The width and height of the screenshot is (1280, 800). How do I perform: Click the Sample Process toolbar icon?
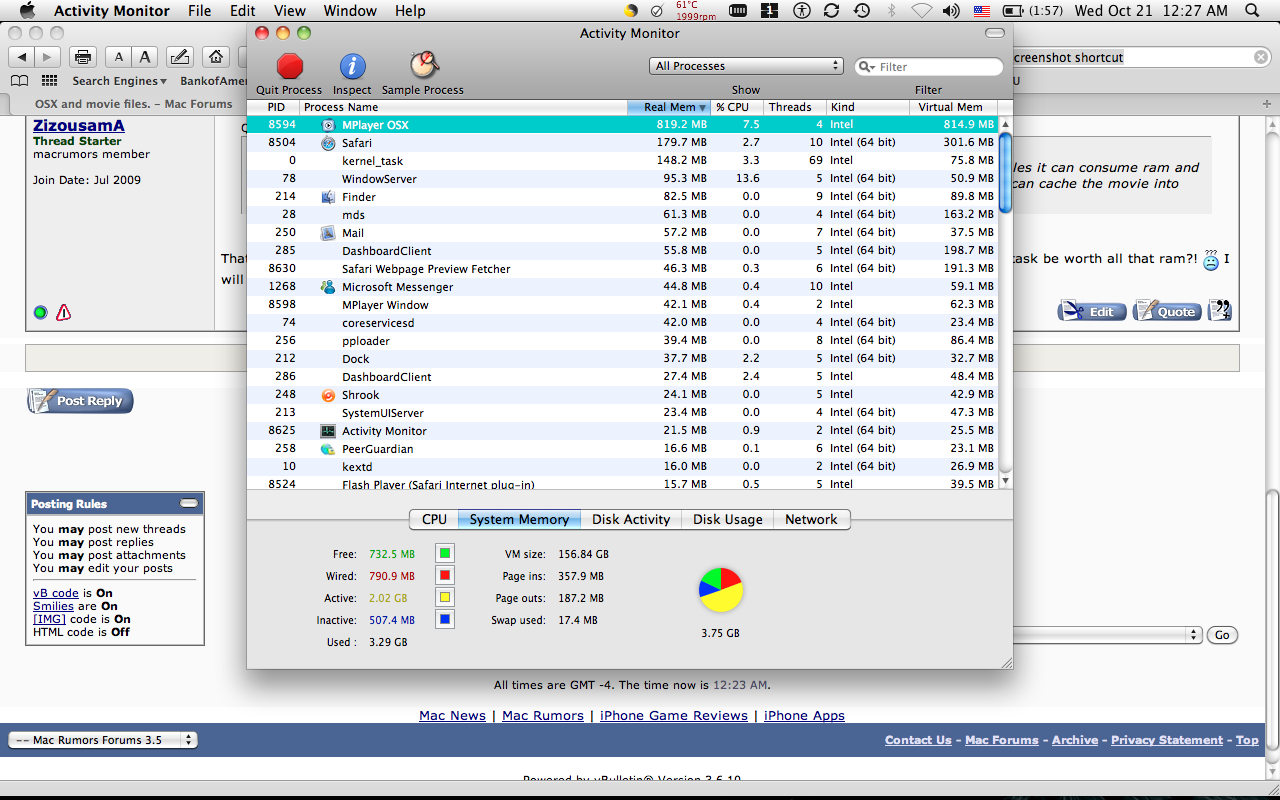tap(424, 65)
